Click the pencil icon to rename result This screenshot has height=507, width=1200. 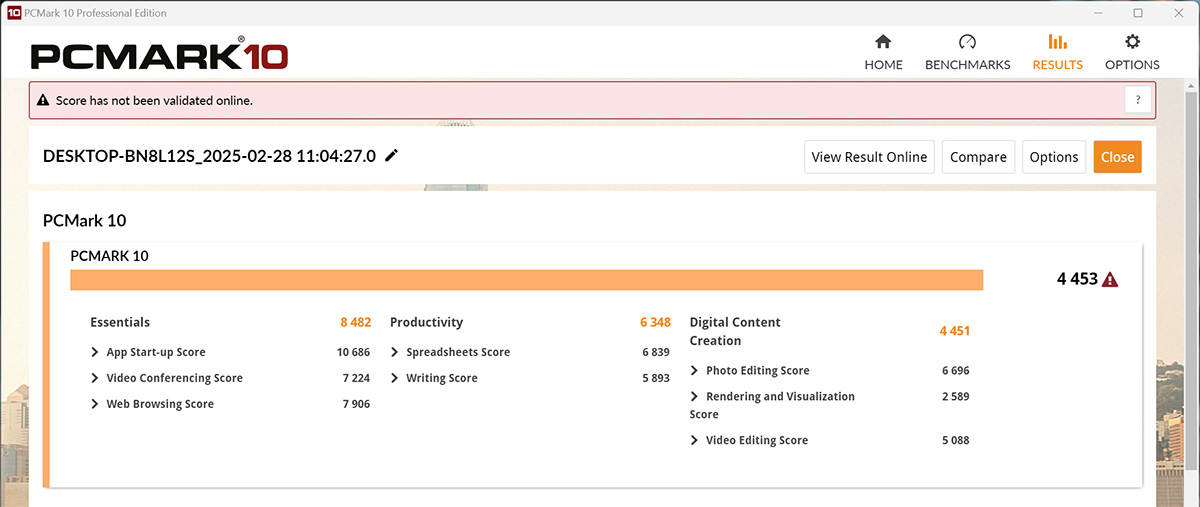click(391, 155)
